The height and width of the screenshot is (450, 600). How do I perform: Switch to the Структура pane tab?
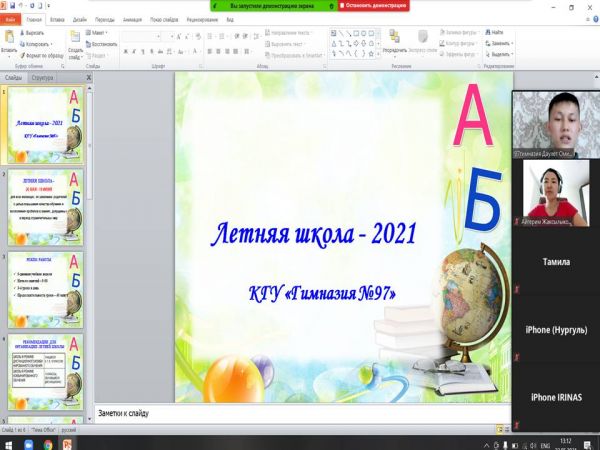[x=42, y=76]
